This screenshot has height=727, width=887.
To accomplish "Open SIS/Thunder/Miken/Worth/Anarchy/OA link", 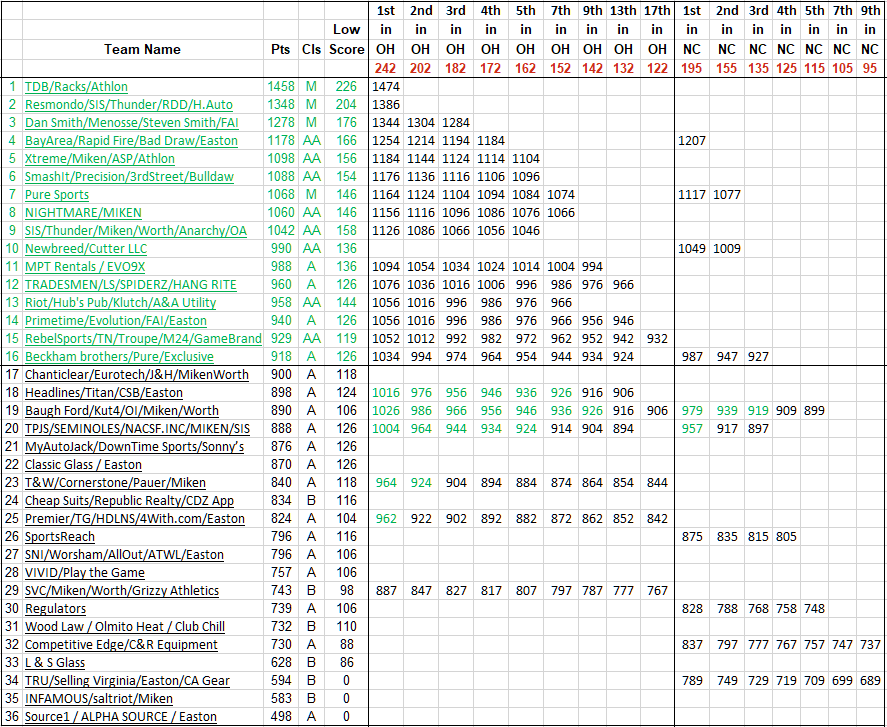I will (136, 231).
